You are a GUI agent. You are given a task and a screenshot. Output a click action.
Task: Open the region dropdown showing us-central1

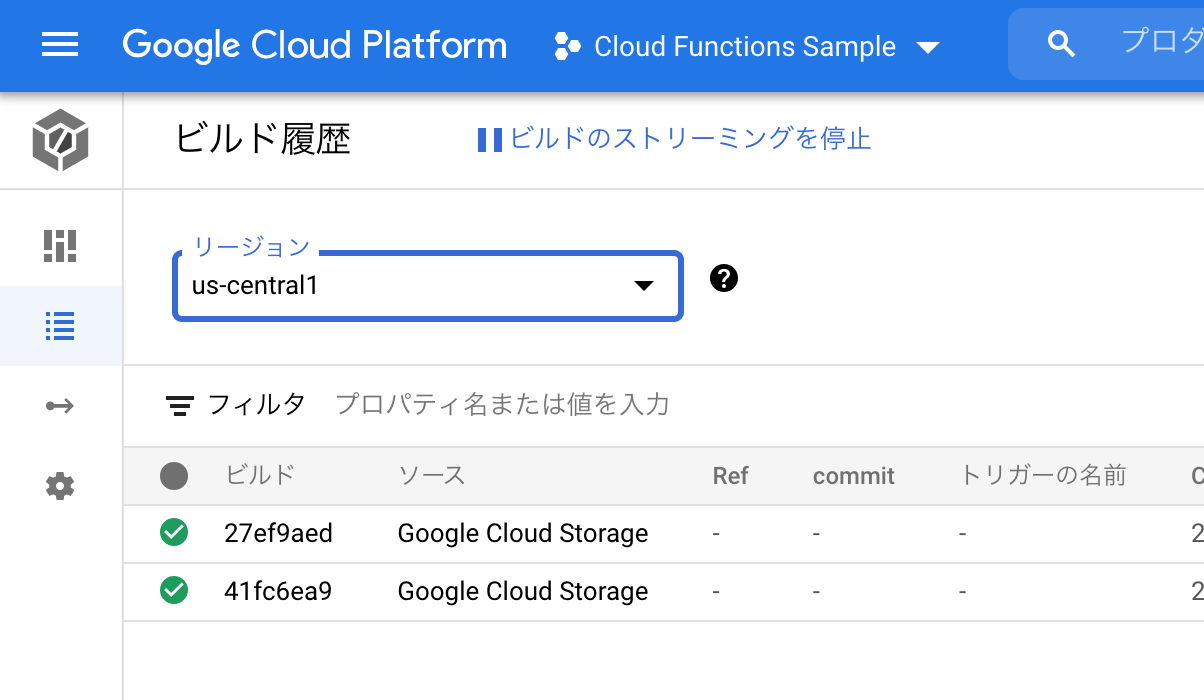(428, 286)
